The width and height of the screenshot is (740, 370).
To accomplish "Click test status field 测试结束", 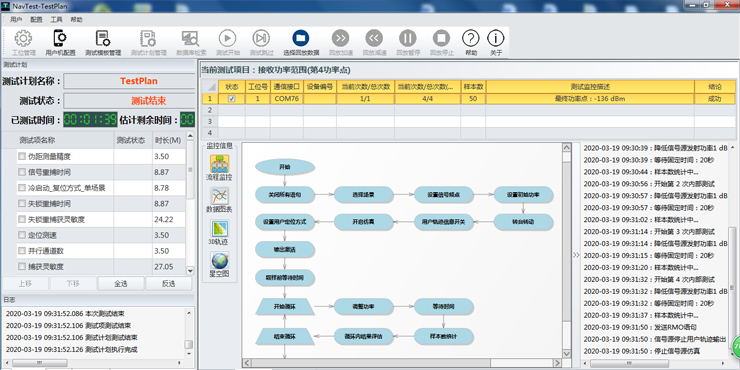I will pos(129,101).
